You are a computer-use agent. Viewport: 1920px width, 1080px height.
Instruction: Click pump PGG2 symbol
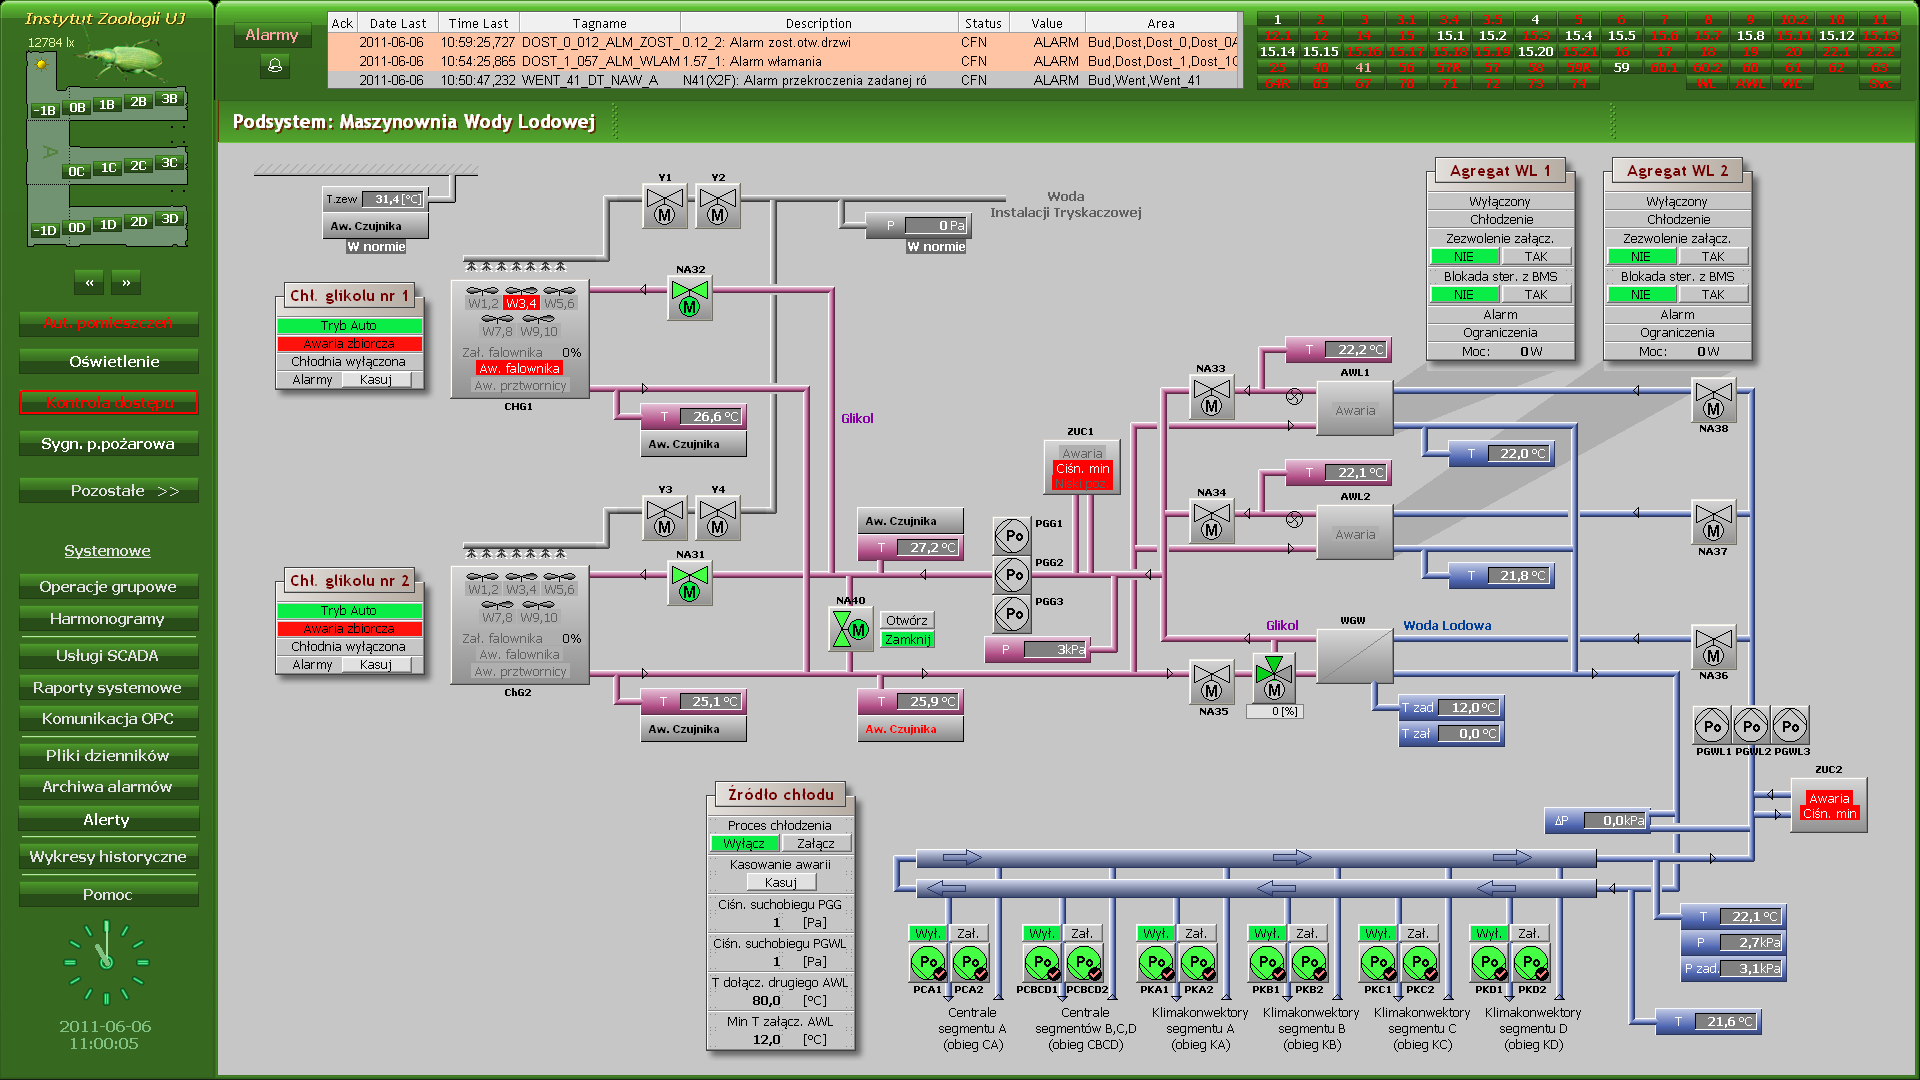[x=1012, y=575]
